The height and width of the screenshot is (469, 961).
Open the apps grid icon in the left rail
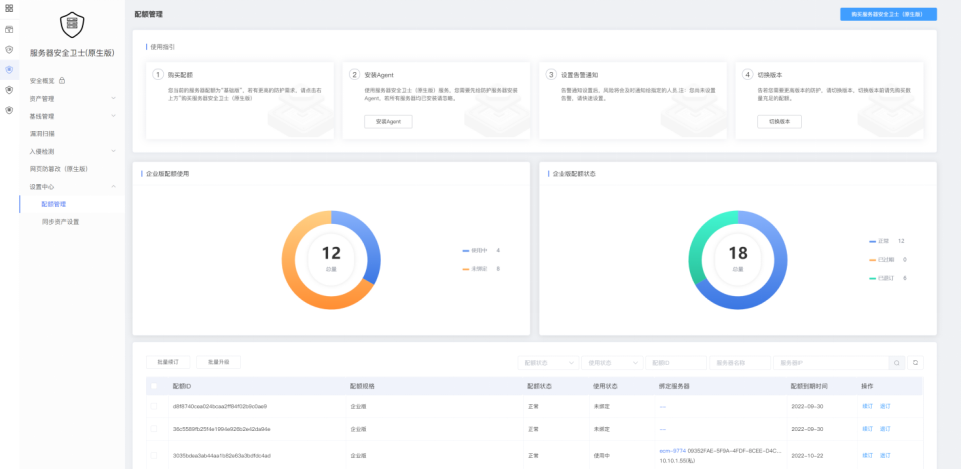[x=9, y=8]
